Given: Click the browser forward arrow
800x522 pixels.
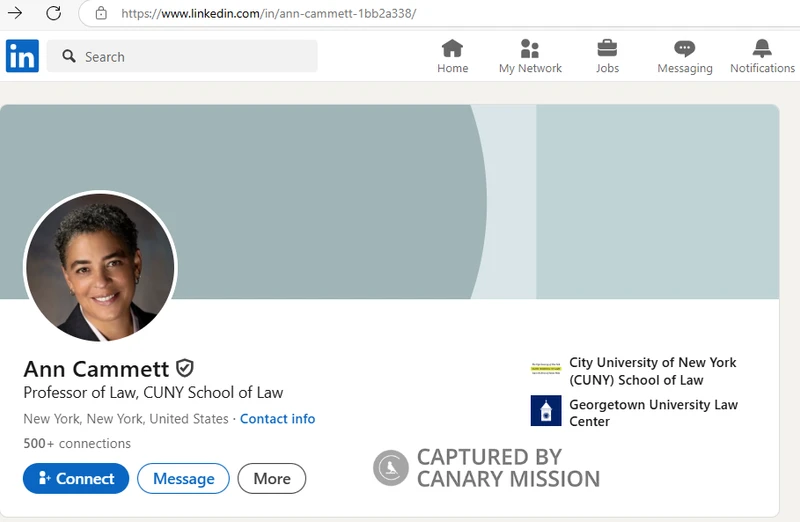Looking at the screenshot, I should pos(15,13).
